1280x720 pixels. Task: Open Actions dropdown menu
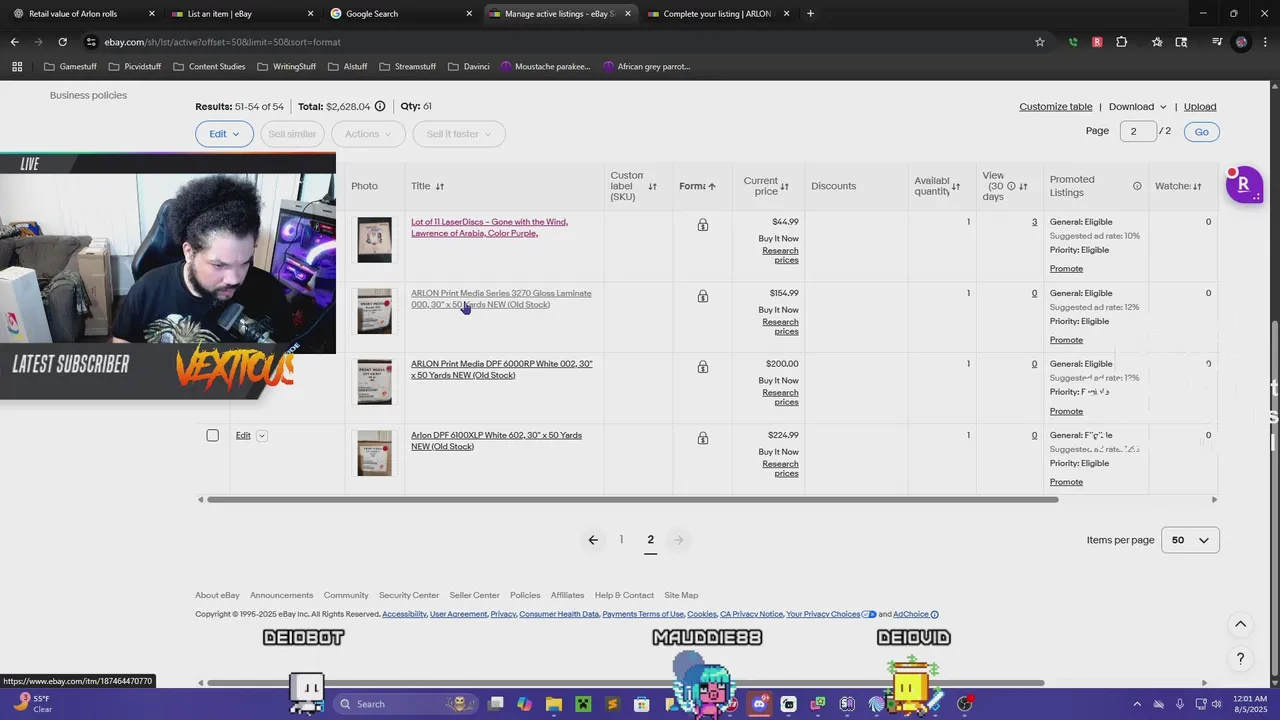pyautogui.click(x=370, y=134)
